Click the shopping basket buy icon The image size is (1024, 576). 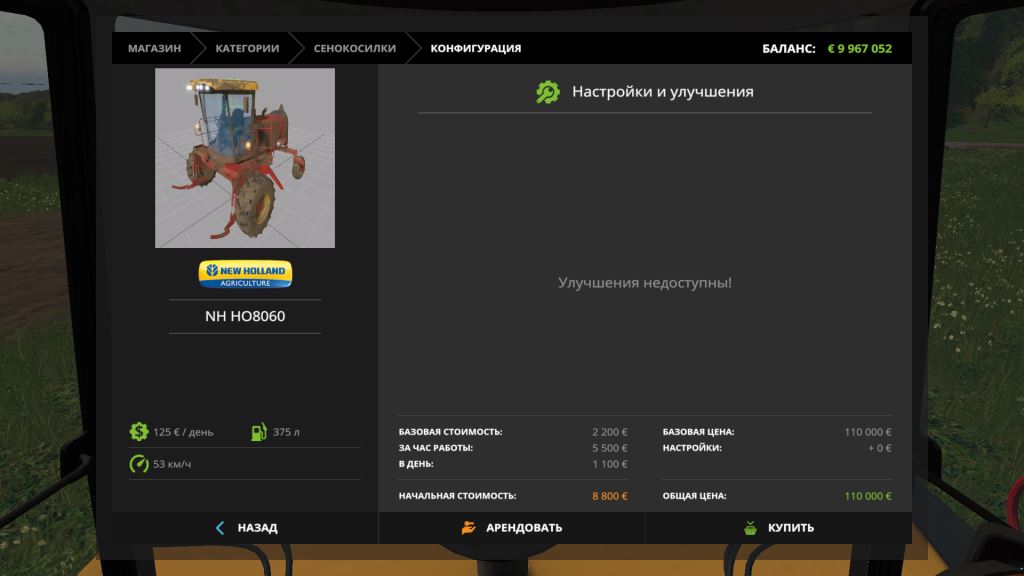pos(751,528)
